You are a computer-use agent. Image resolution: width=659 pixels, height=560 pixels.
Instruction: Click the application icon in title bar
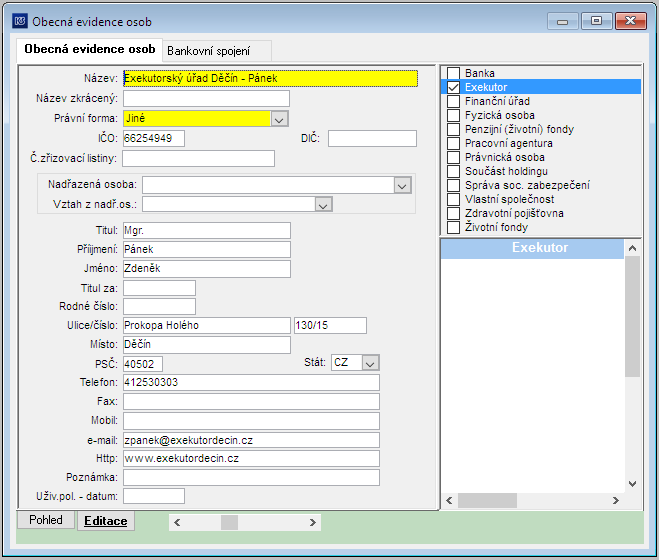[x=20, y=21]
